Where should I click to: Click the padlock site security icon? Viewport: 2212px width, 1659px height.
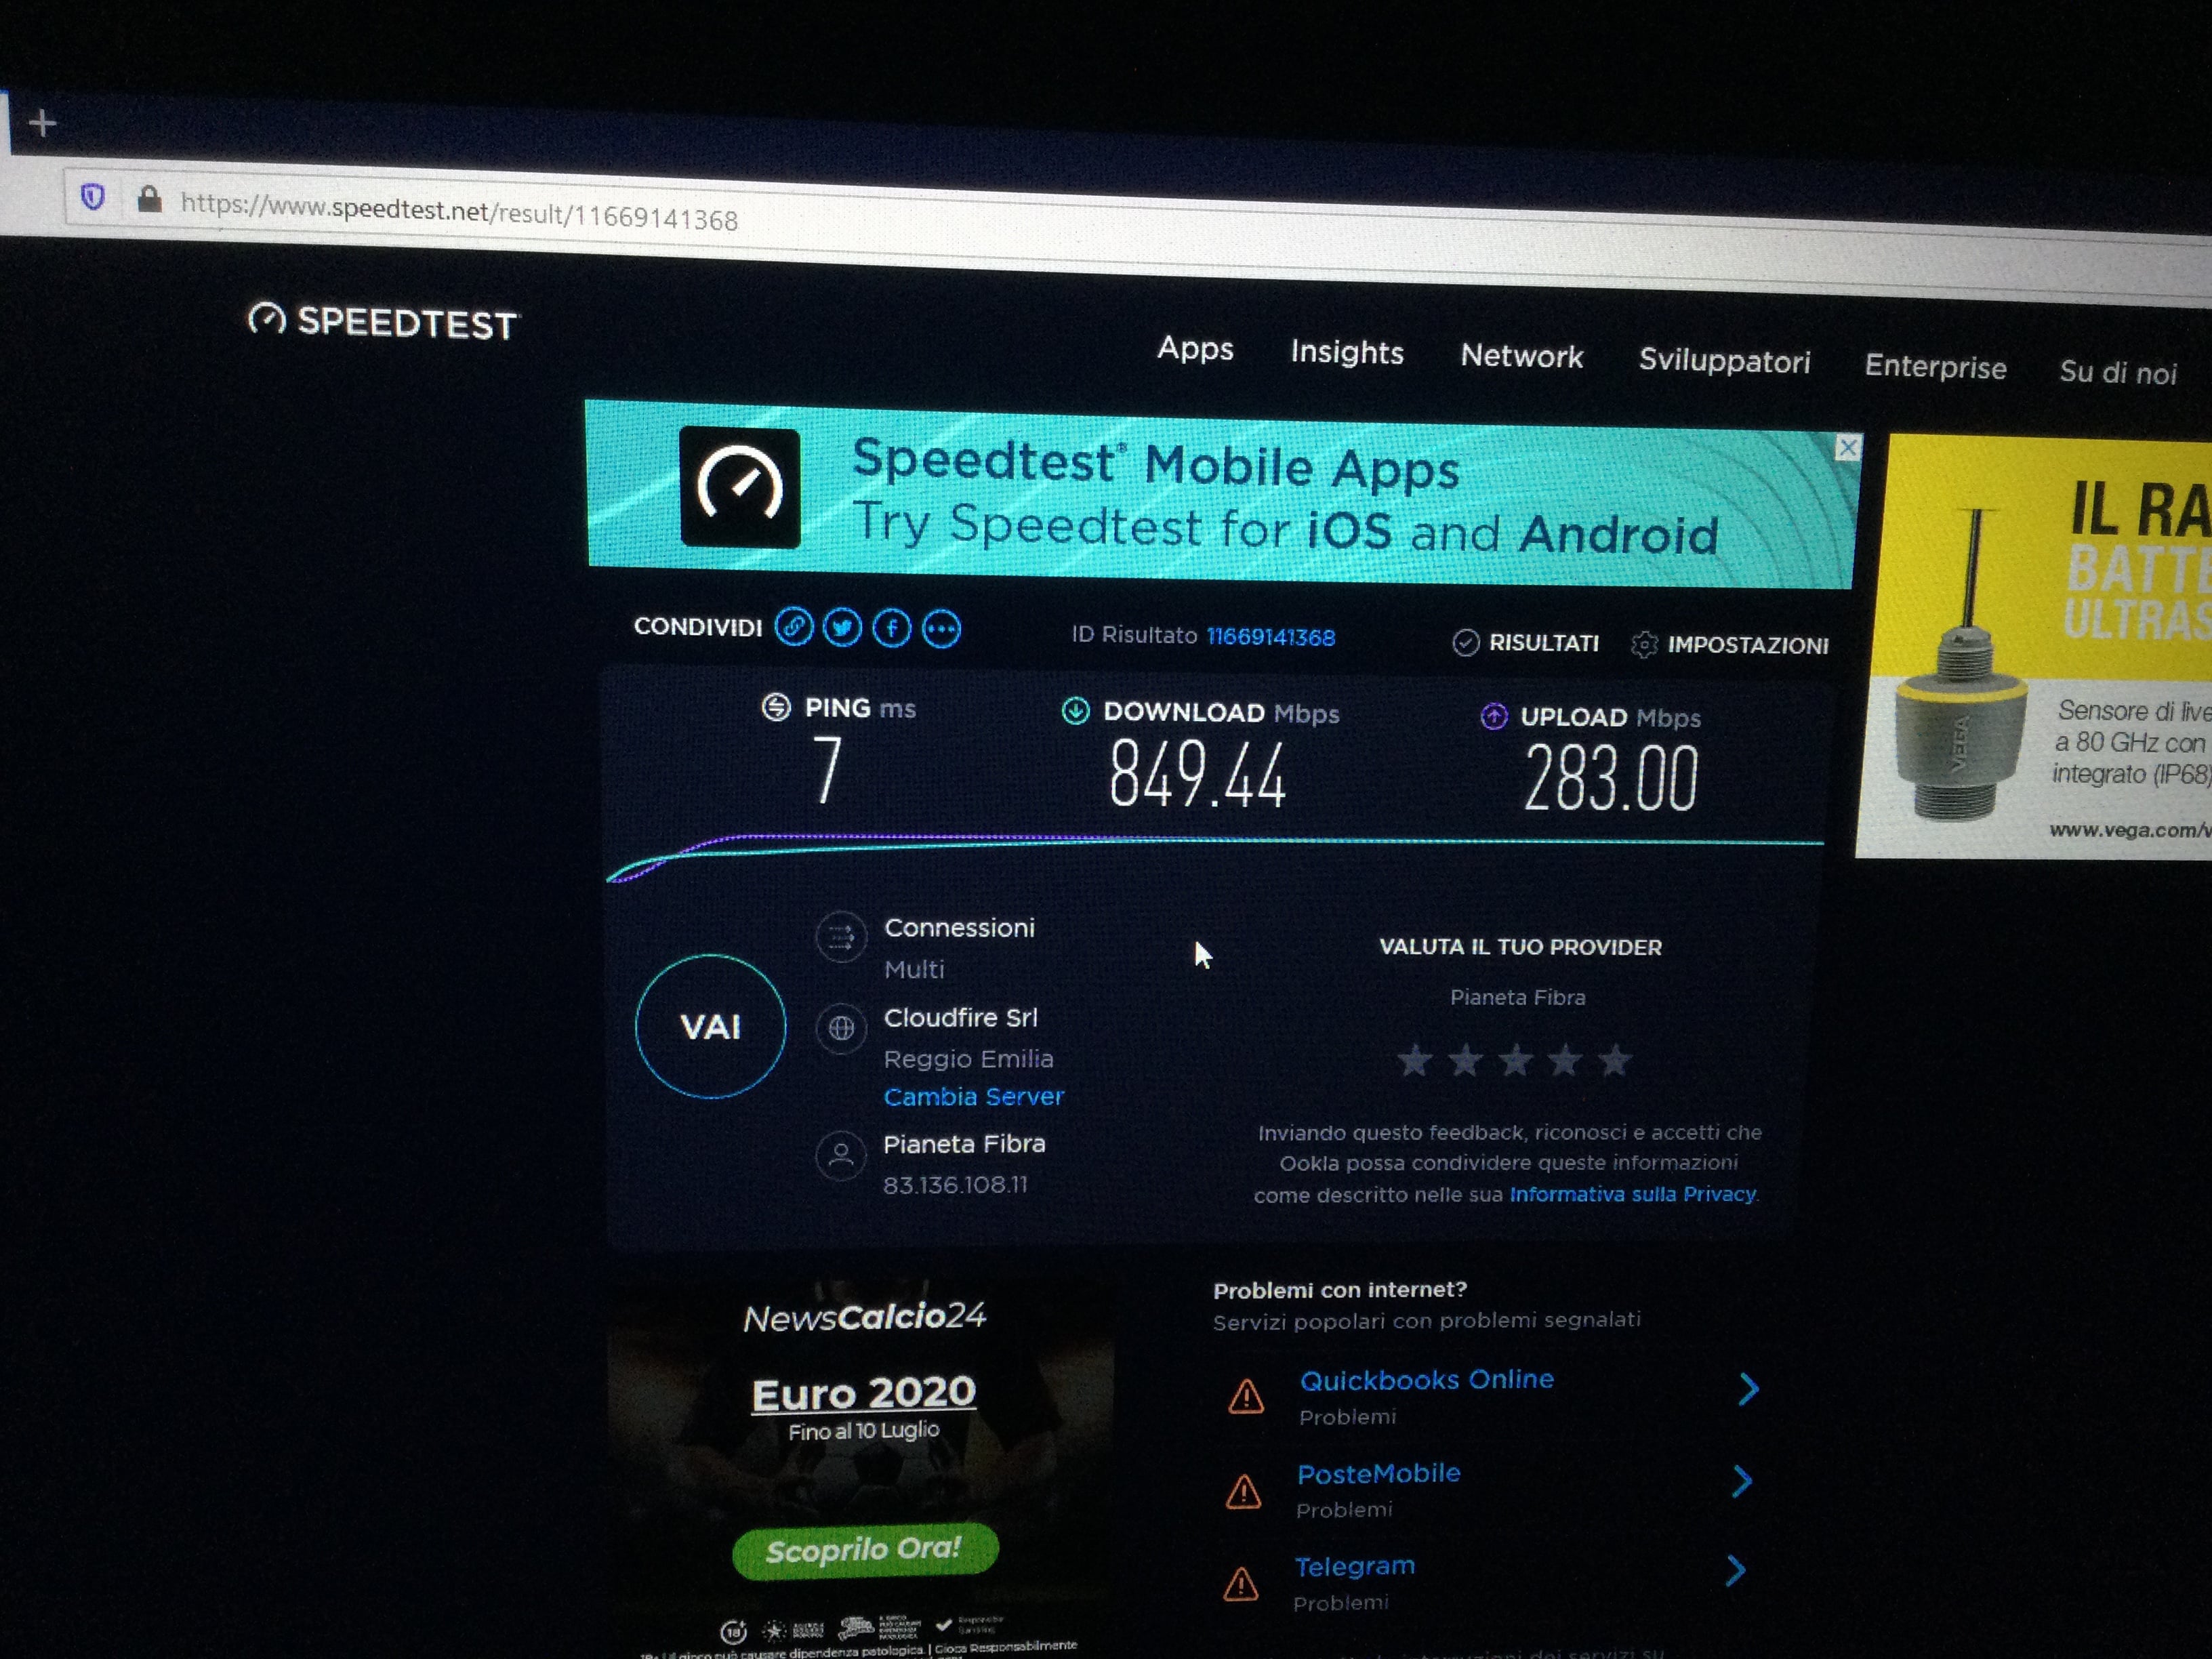tap(149, 199)
